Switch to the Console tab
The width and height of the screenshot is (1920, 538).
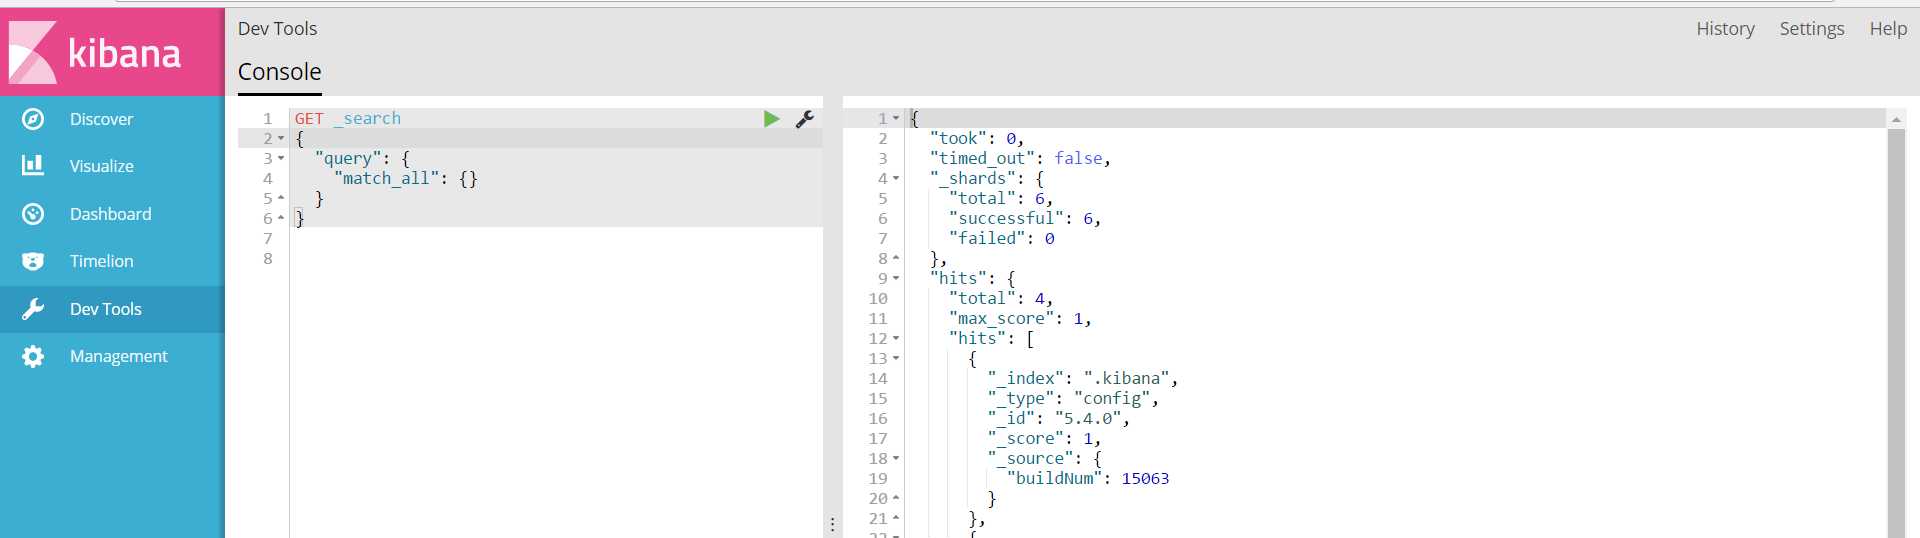click(x=279, y=72)
